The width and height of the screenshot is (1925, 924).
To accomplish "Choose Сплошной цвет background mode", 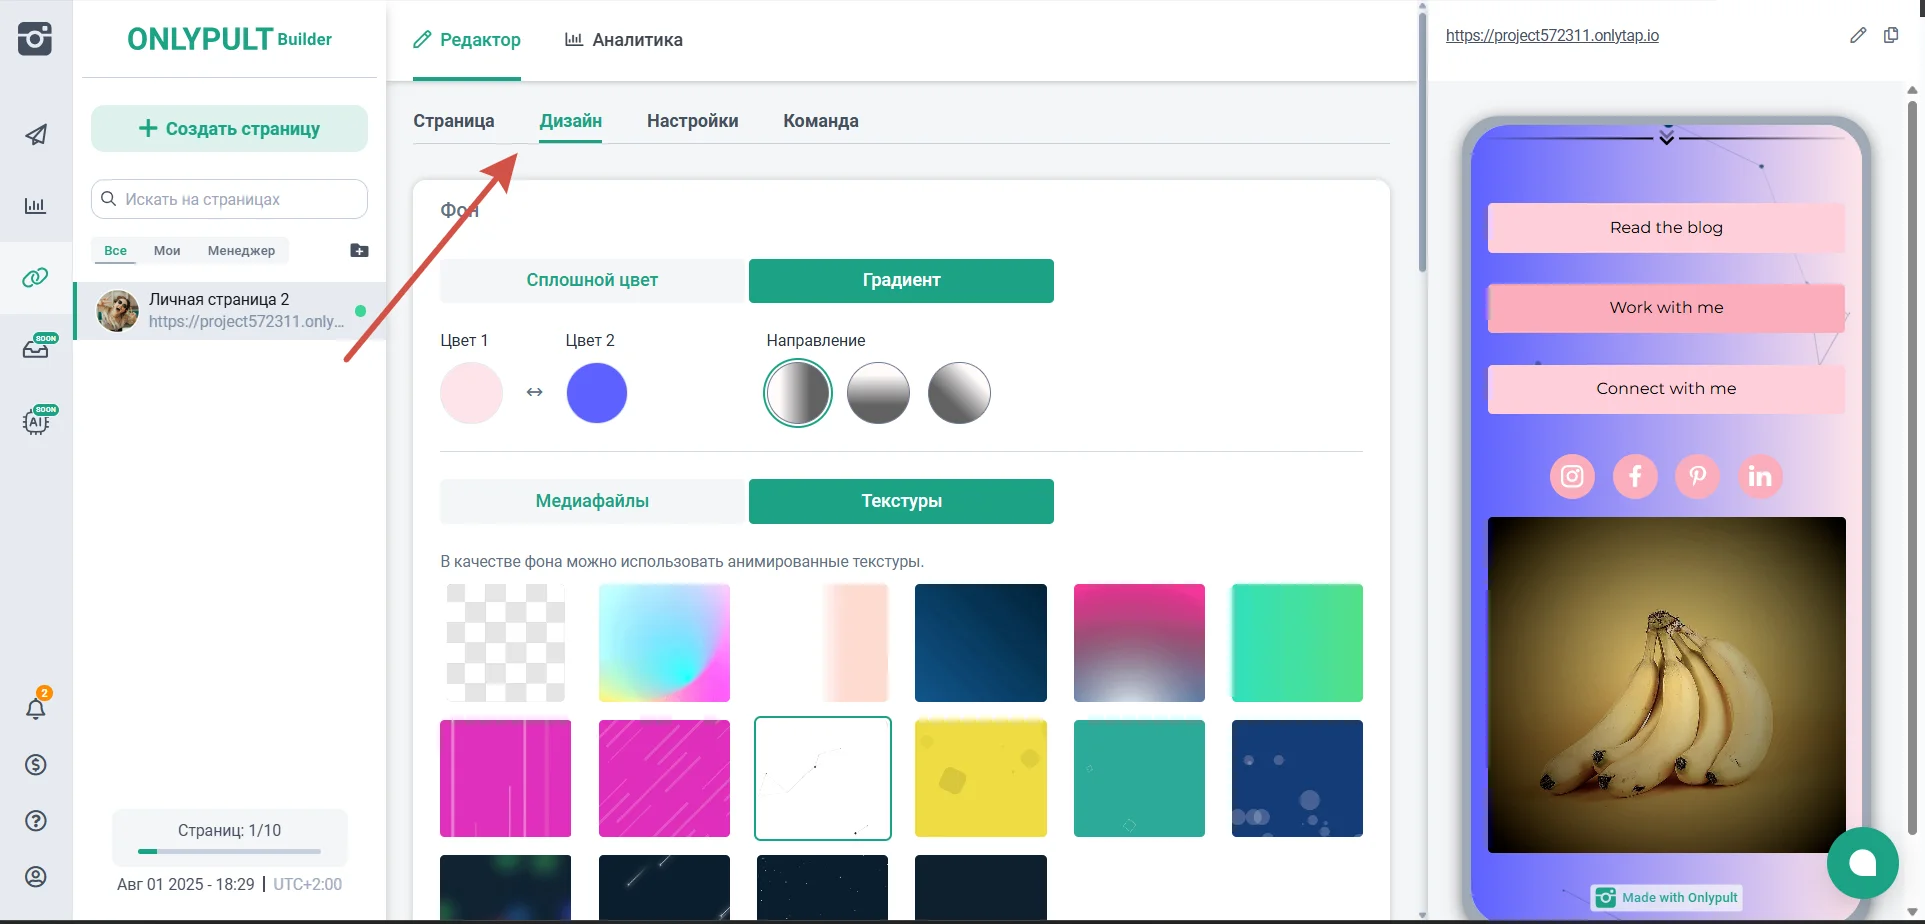I will coord(593,281).
